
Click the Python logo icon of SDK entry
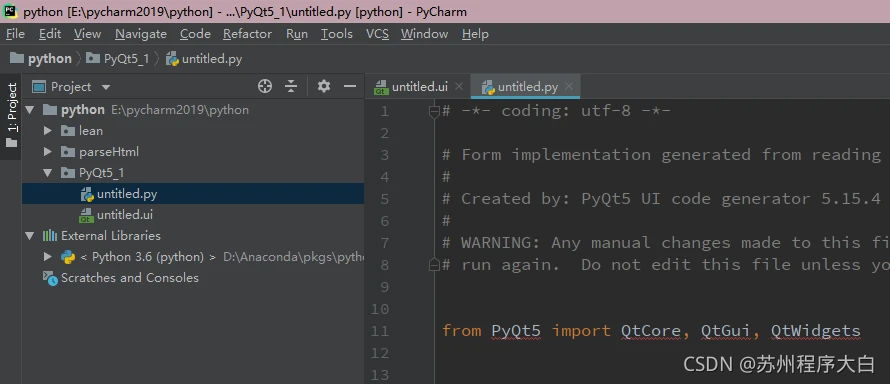pos(68,257)
